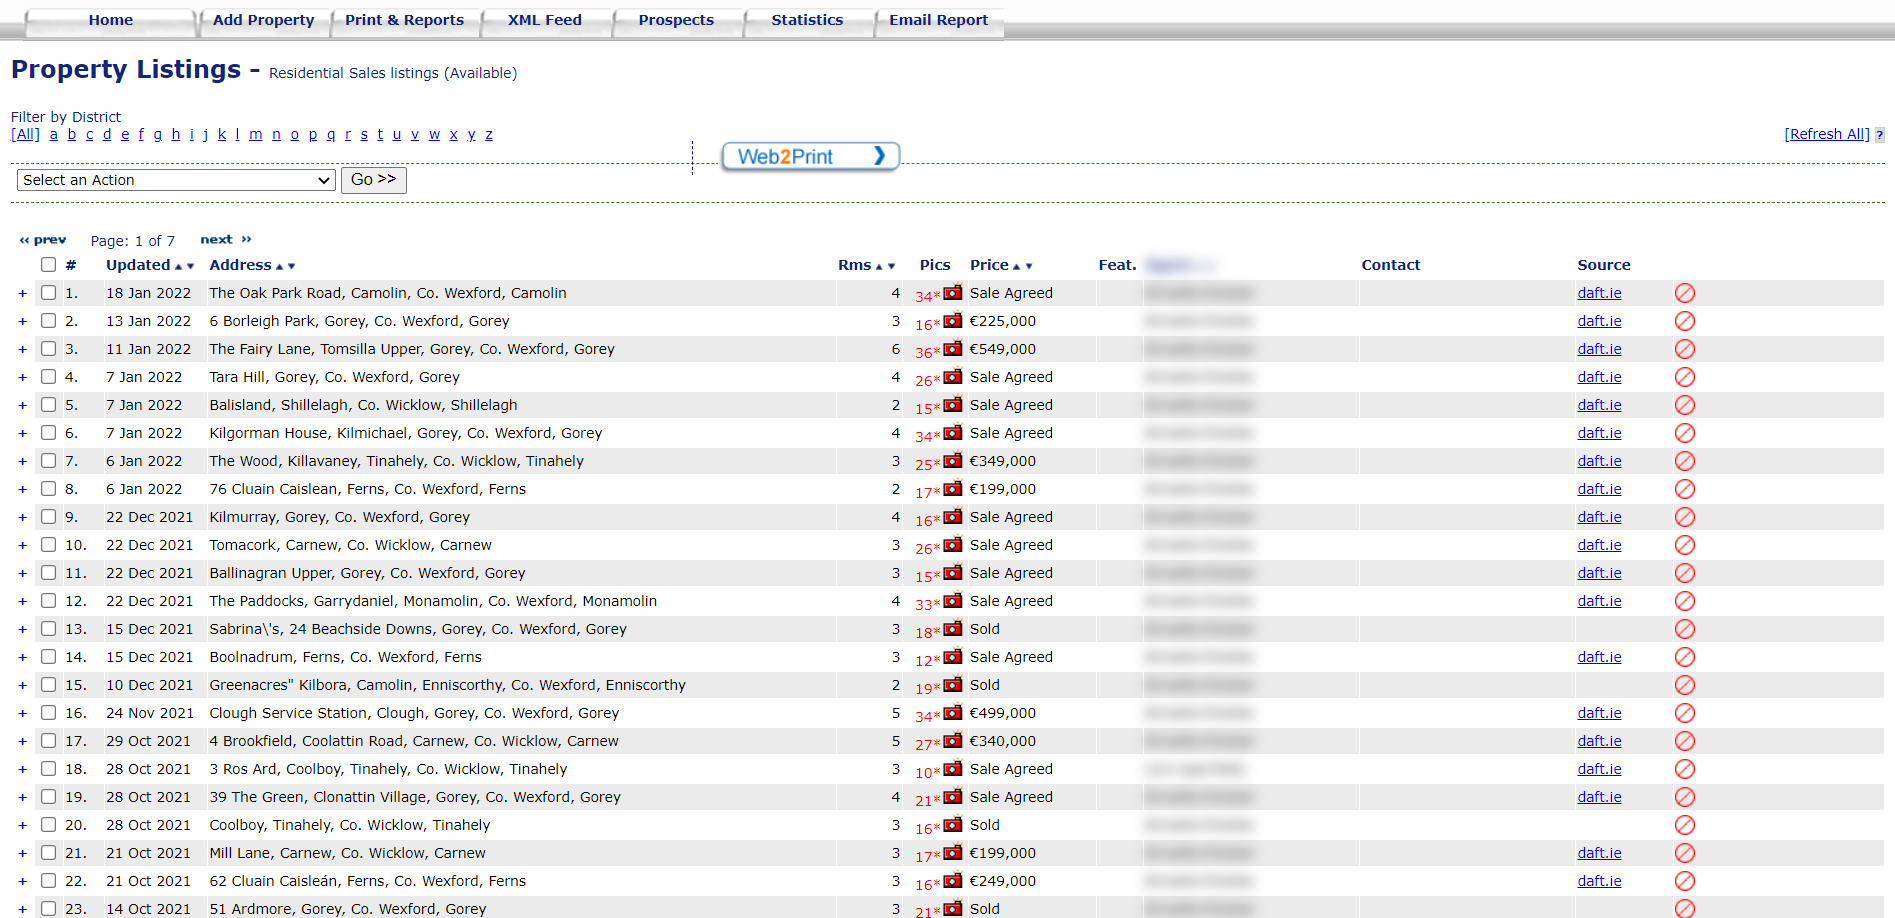Open the Add Property tab
This screenshot has width=1895, height=918.
(x=263, y=20)
